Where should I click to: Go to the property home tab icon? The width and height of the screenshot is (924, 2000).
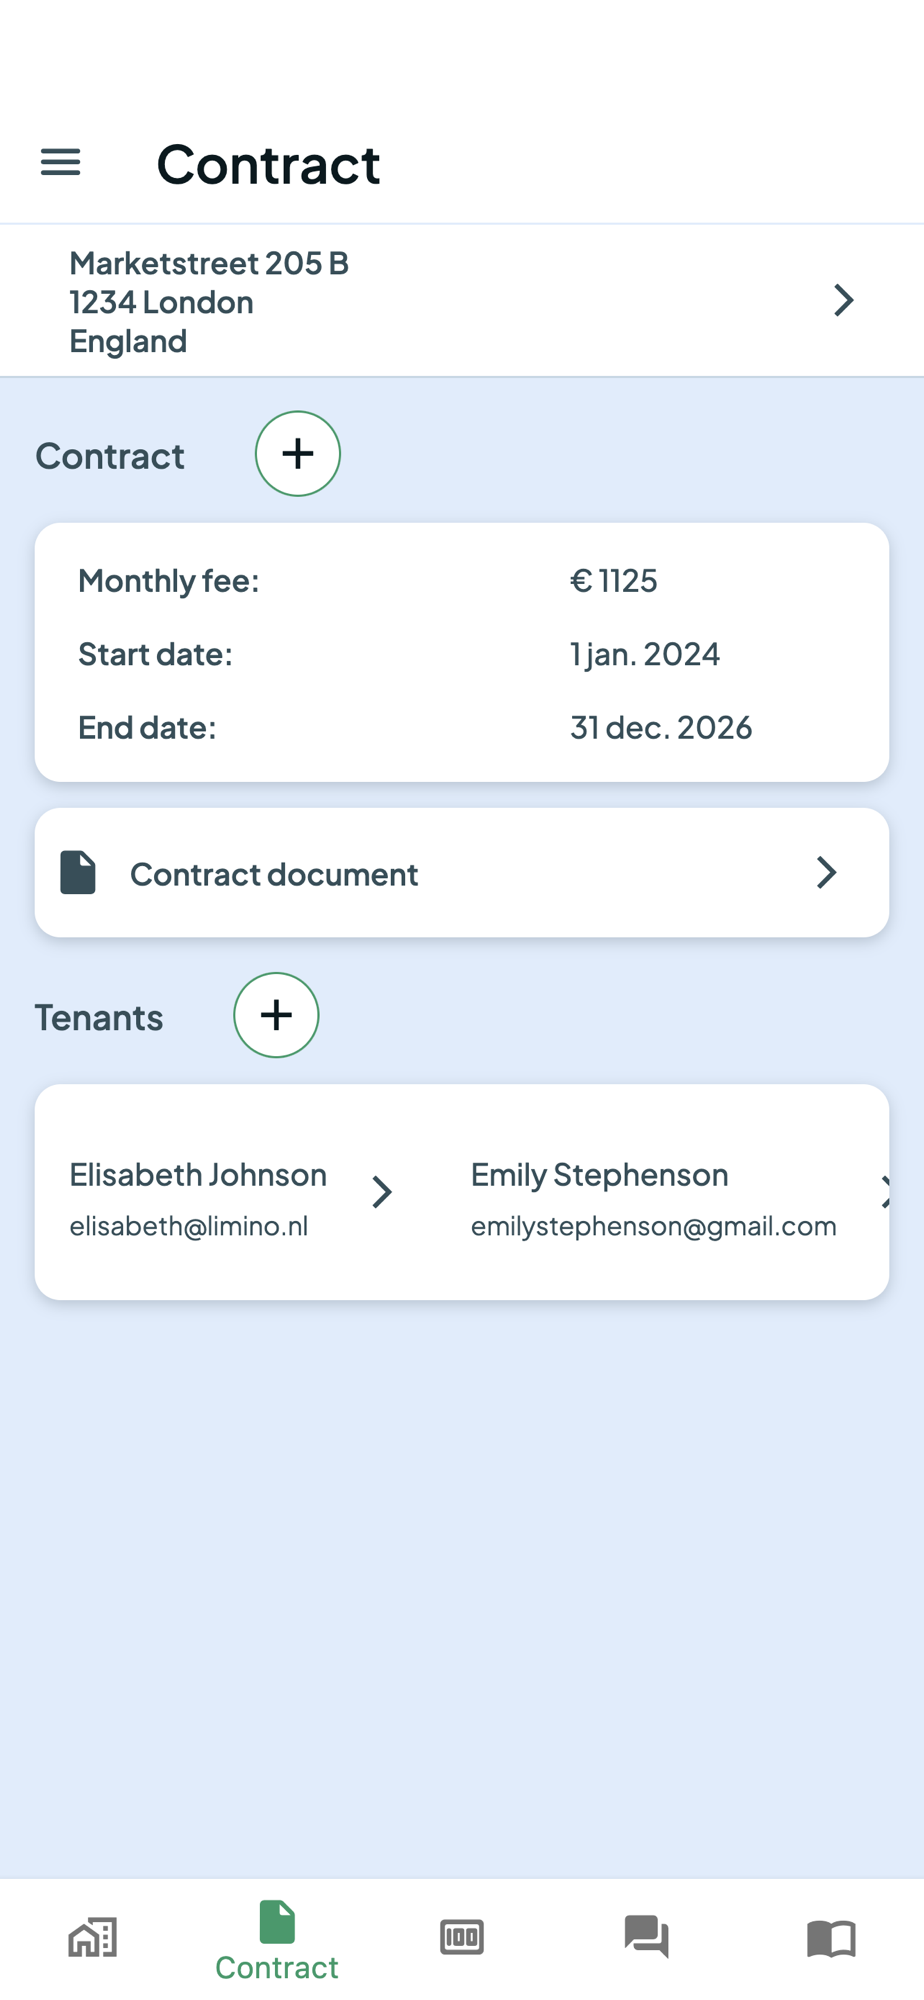tap(93, 1937)
